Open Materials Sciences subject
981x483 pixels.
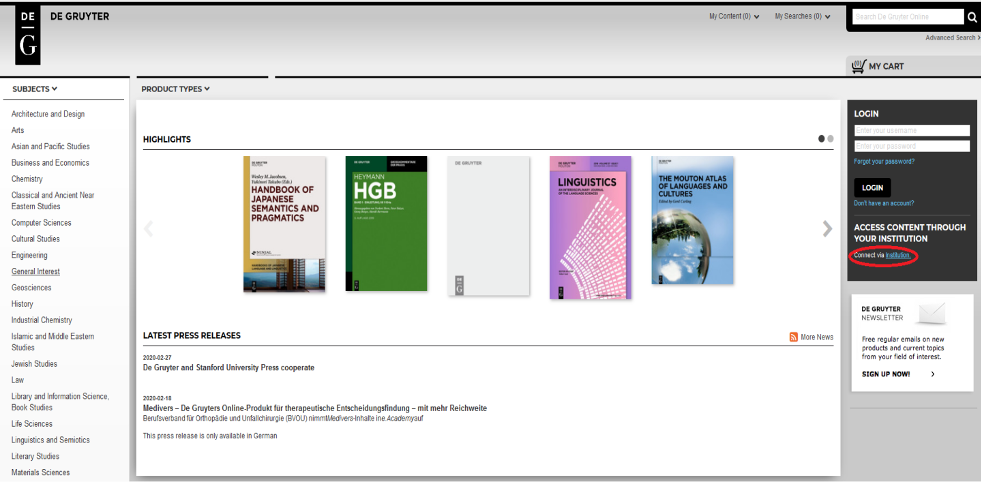pos(41,473)
